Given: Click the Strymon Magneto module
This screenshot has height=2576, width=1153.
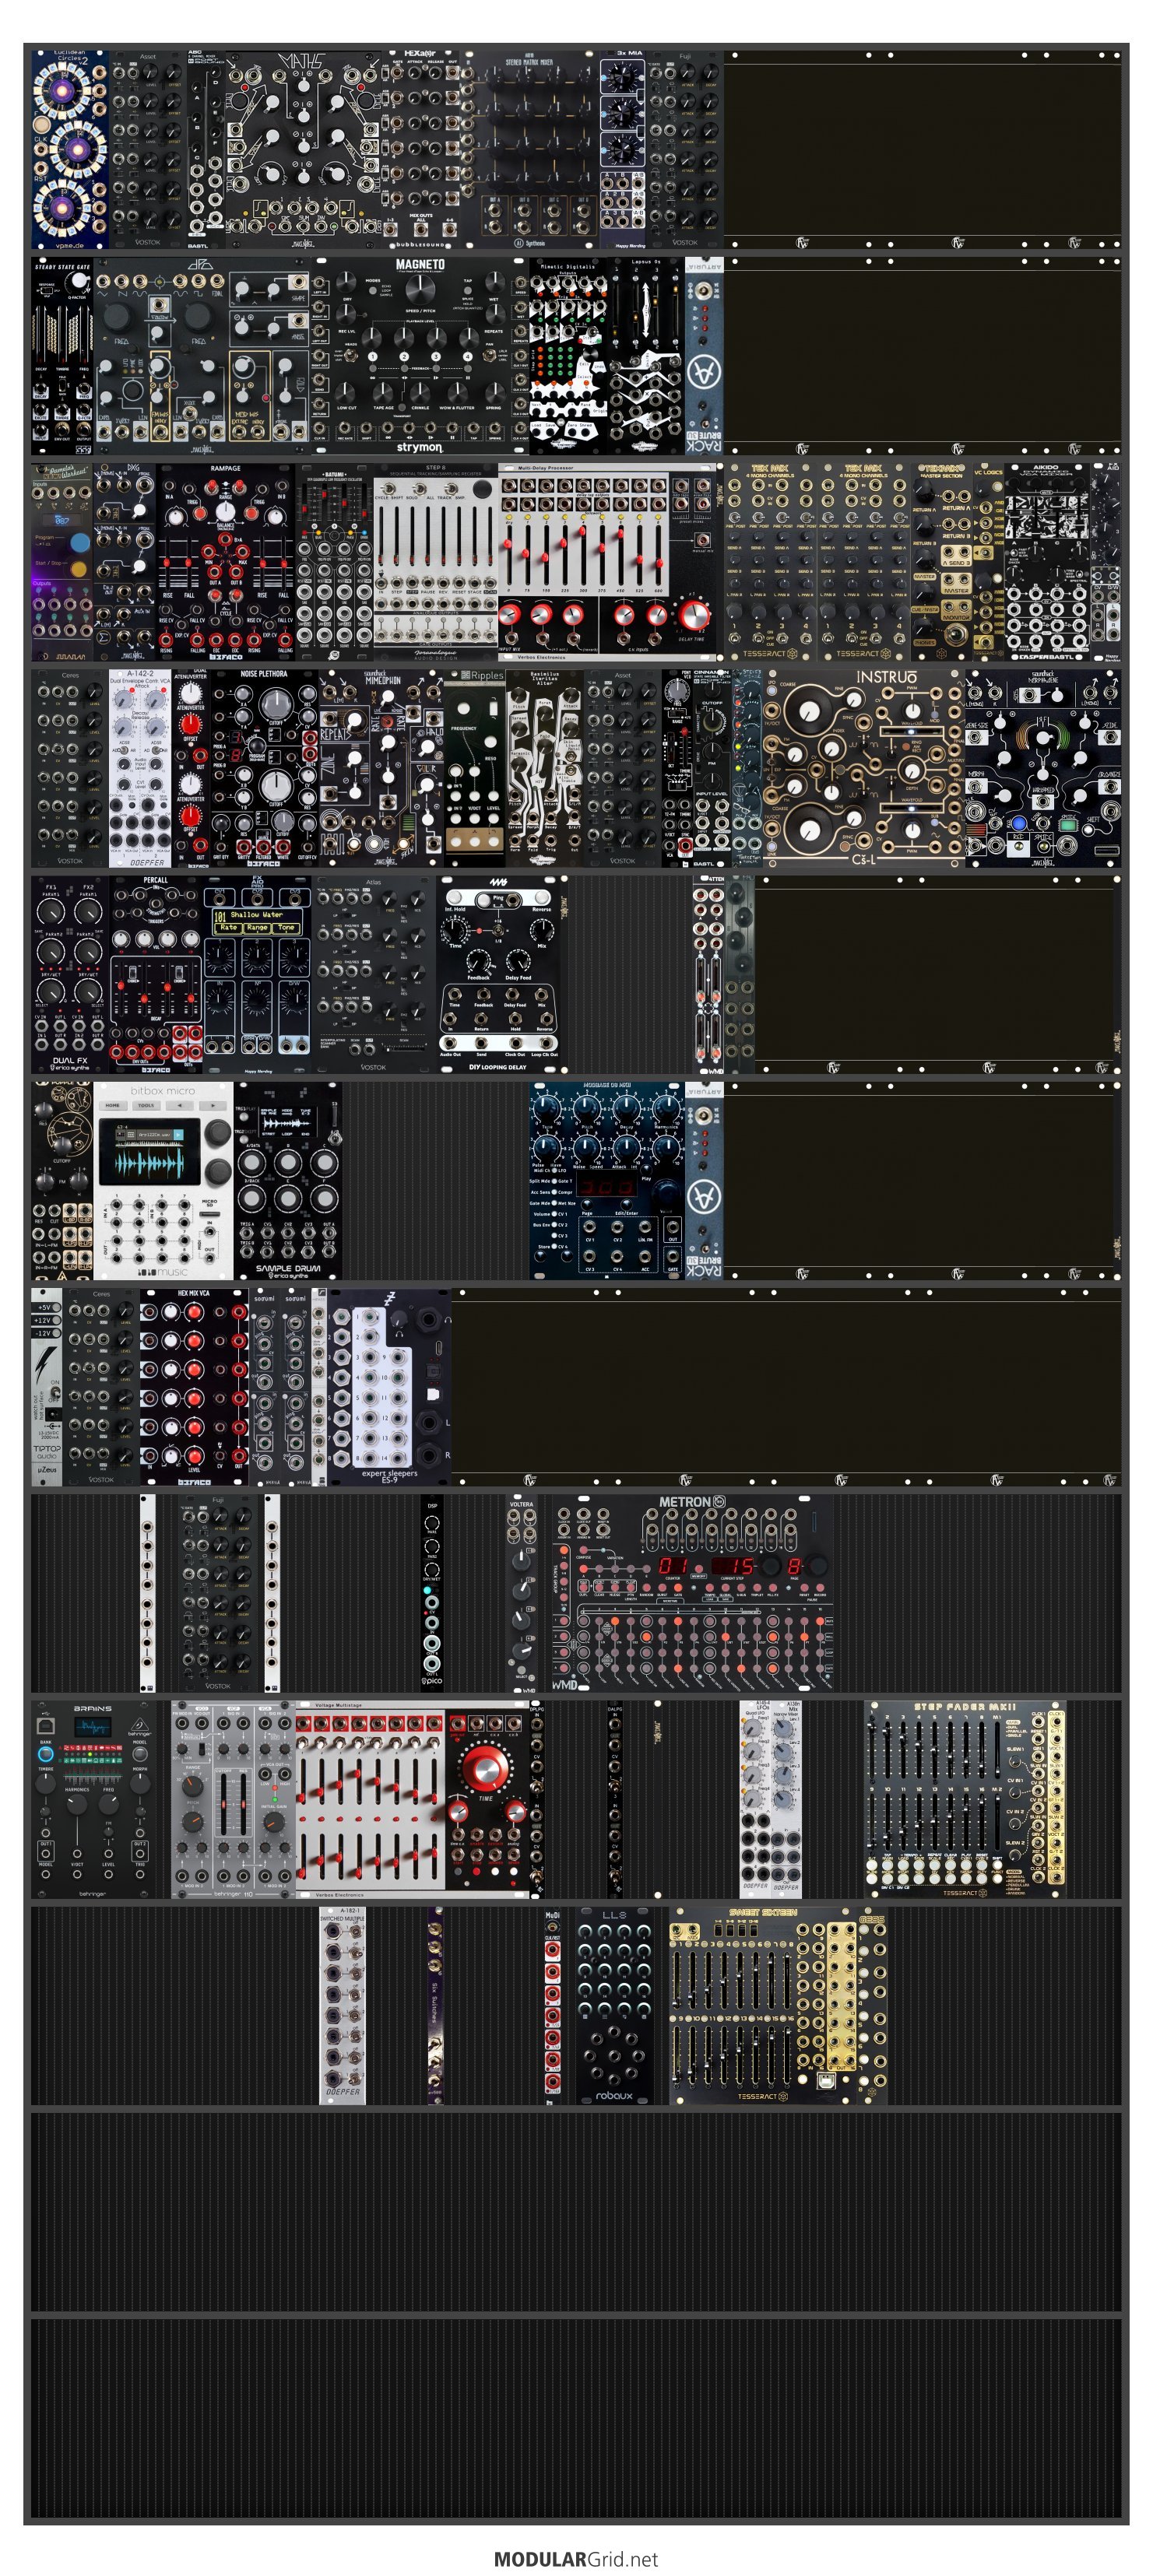Looking at the screenshot, I should [x=419, y=356].
